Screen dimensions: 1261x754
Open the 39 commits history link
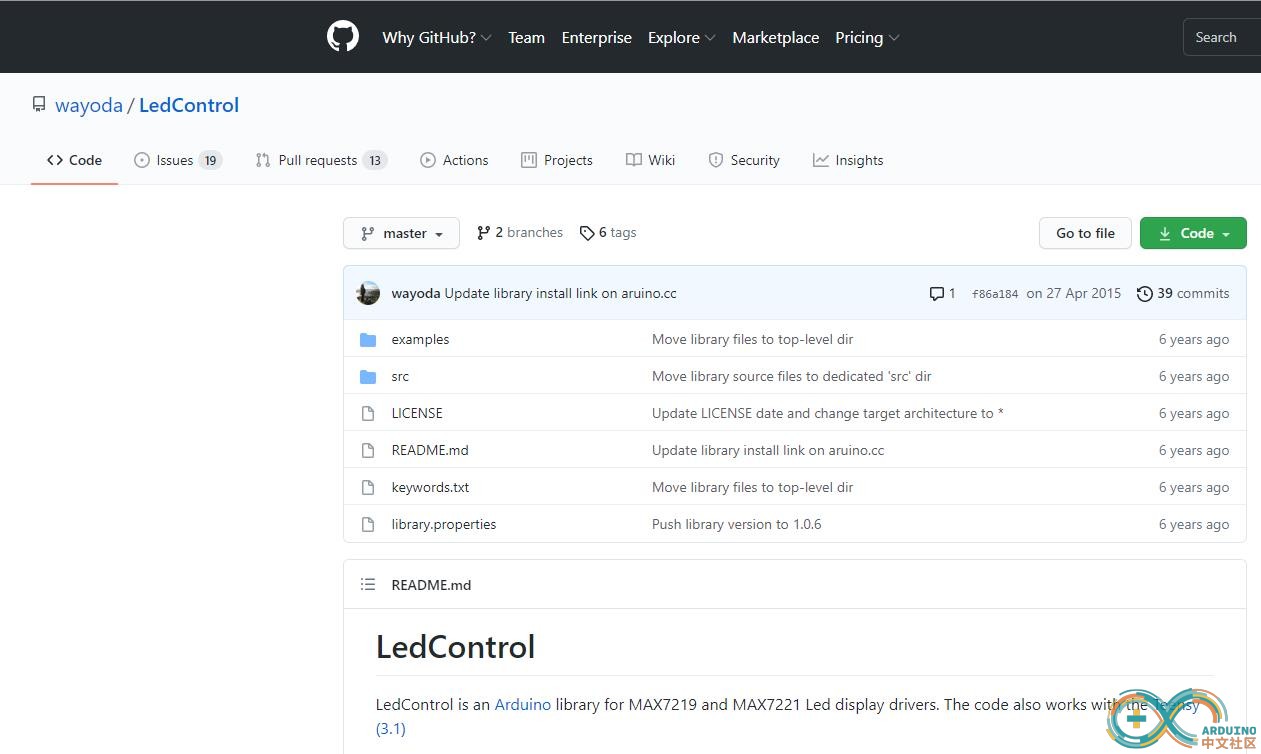click(1184, 294)
